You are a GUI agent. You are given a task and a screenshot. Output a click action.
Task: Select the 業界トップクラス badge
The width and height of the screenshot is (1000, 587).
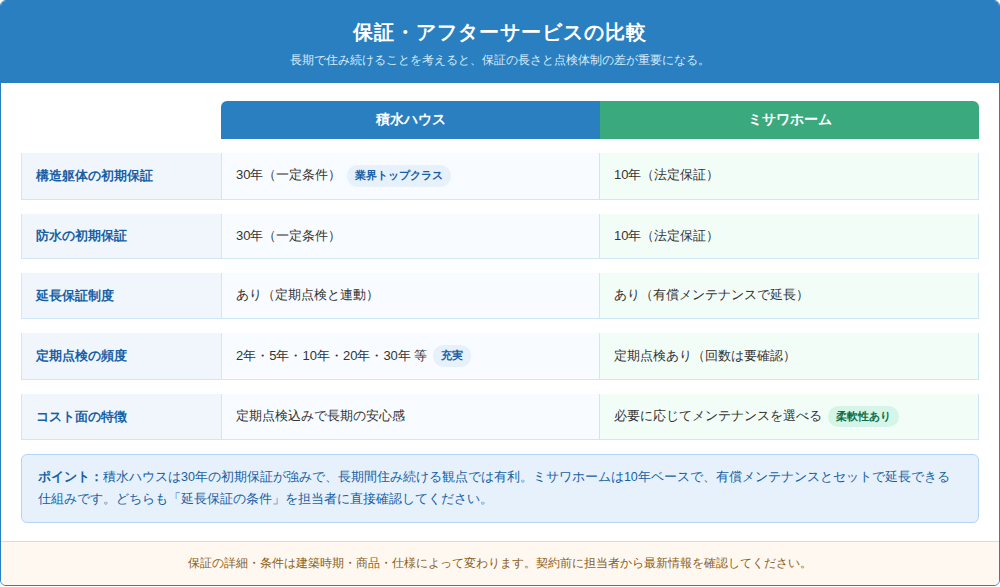[399, 175]
